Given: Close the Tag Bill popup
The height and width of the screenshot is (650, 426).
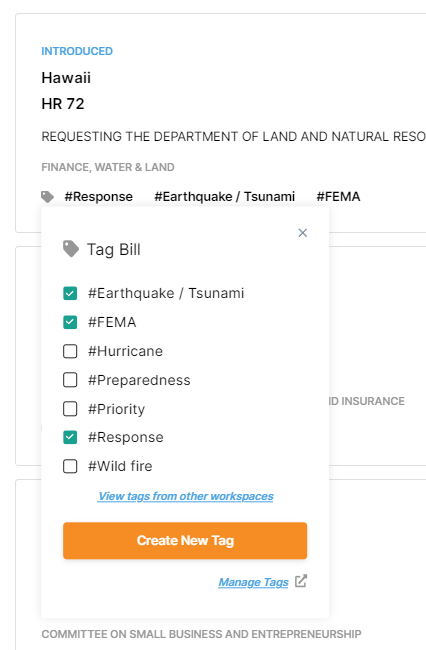Looking at the screenshot, I should [303, 233].
